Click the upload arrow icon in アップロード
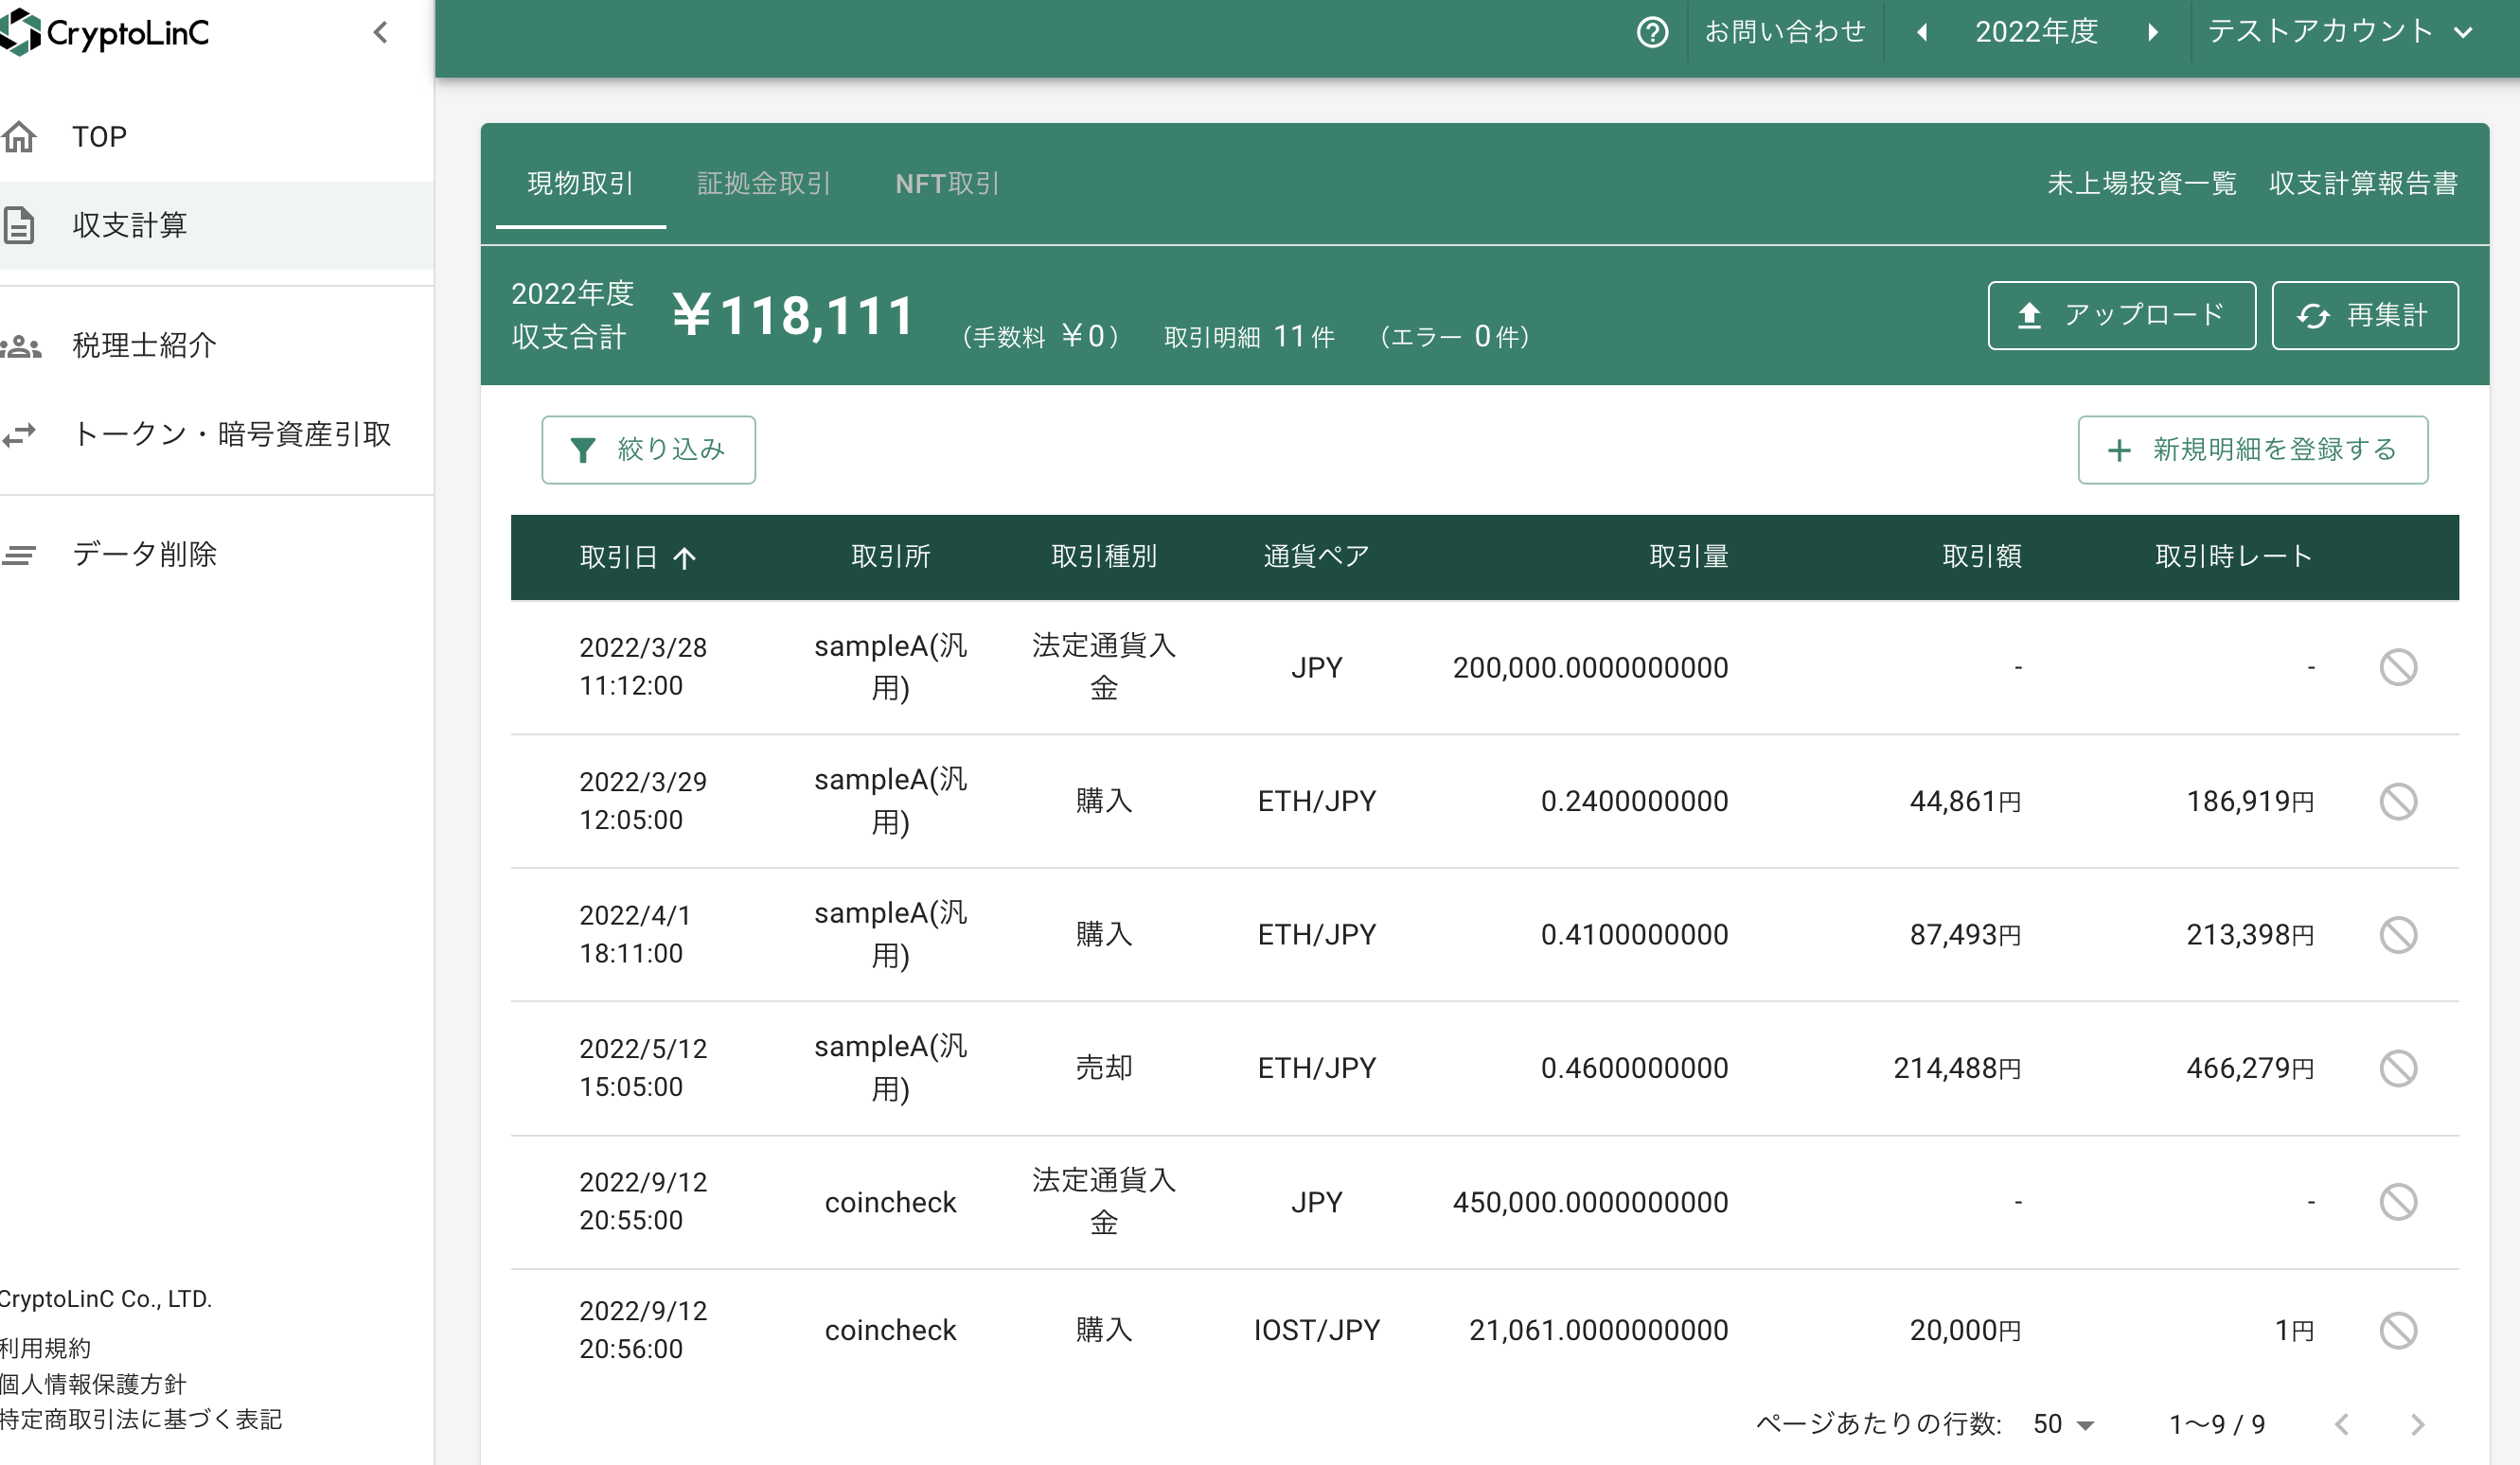 click(2029, 314)
